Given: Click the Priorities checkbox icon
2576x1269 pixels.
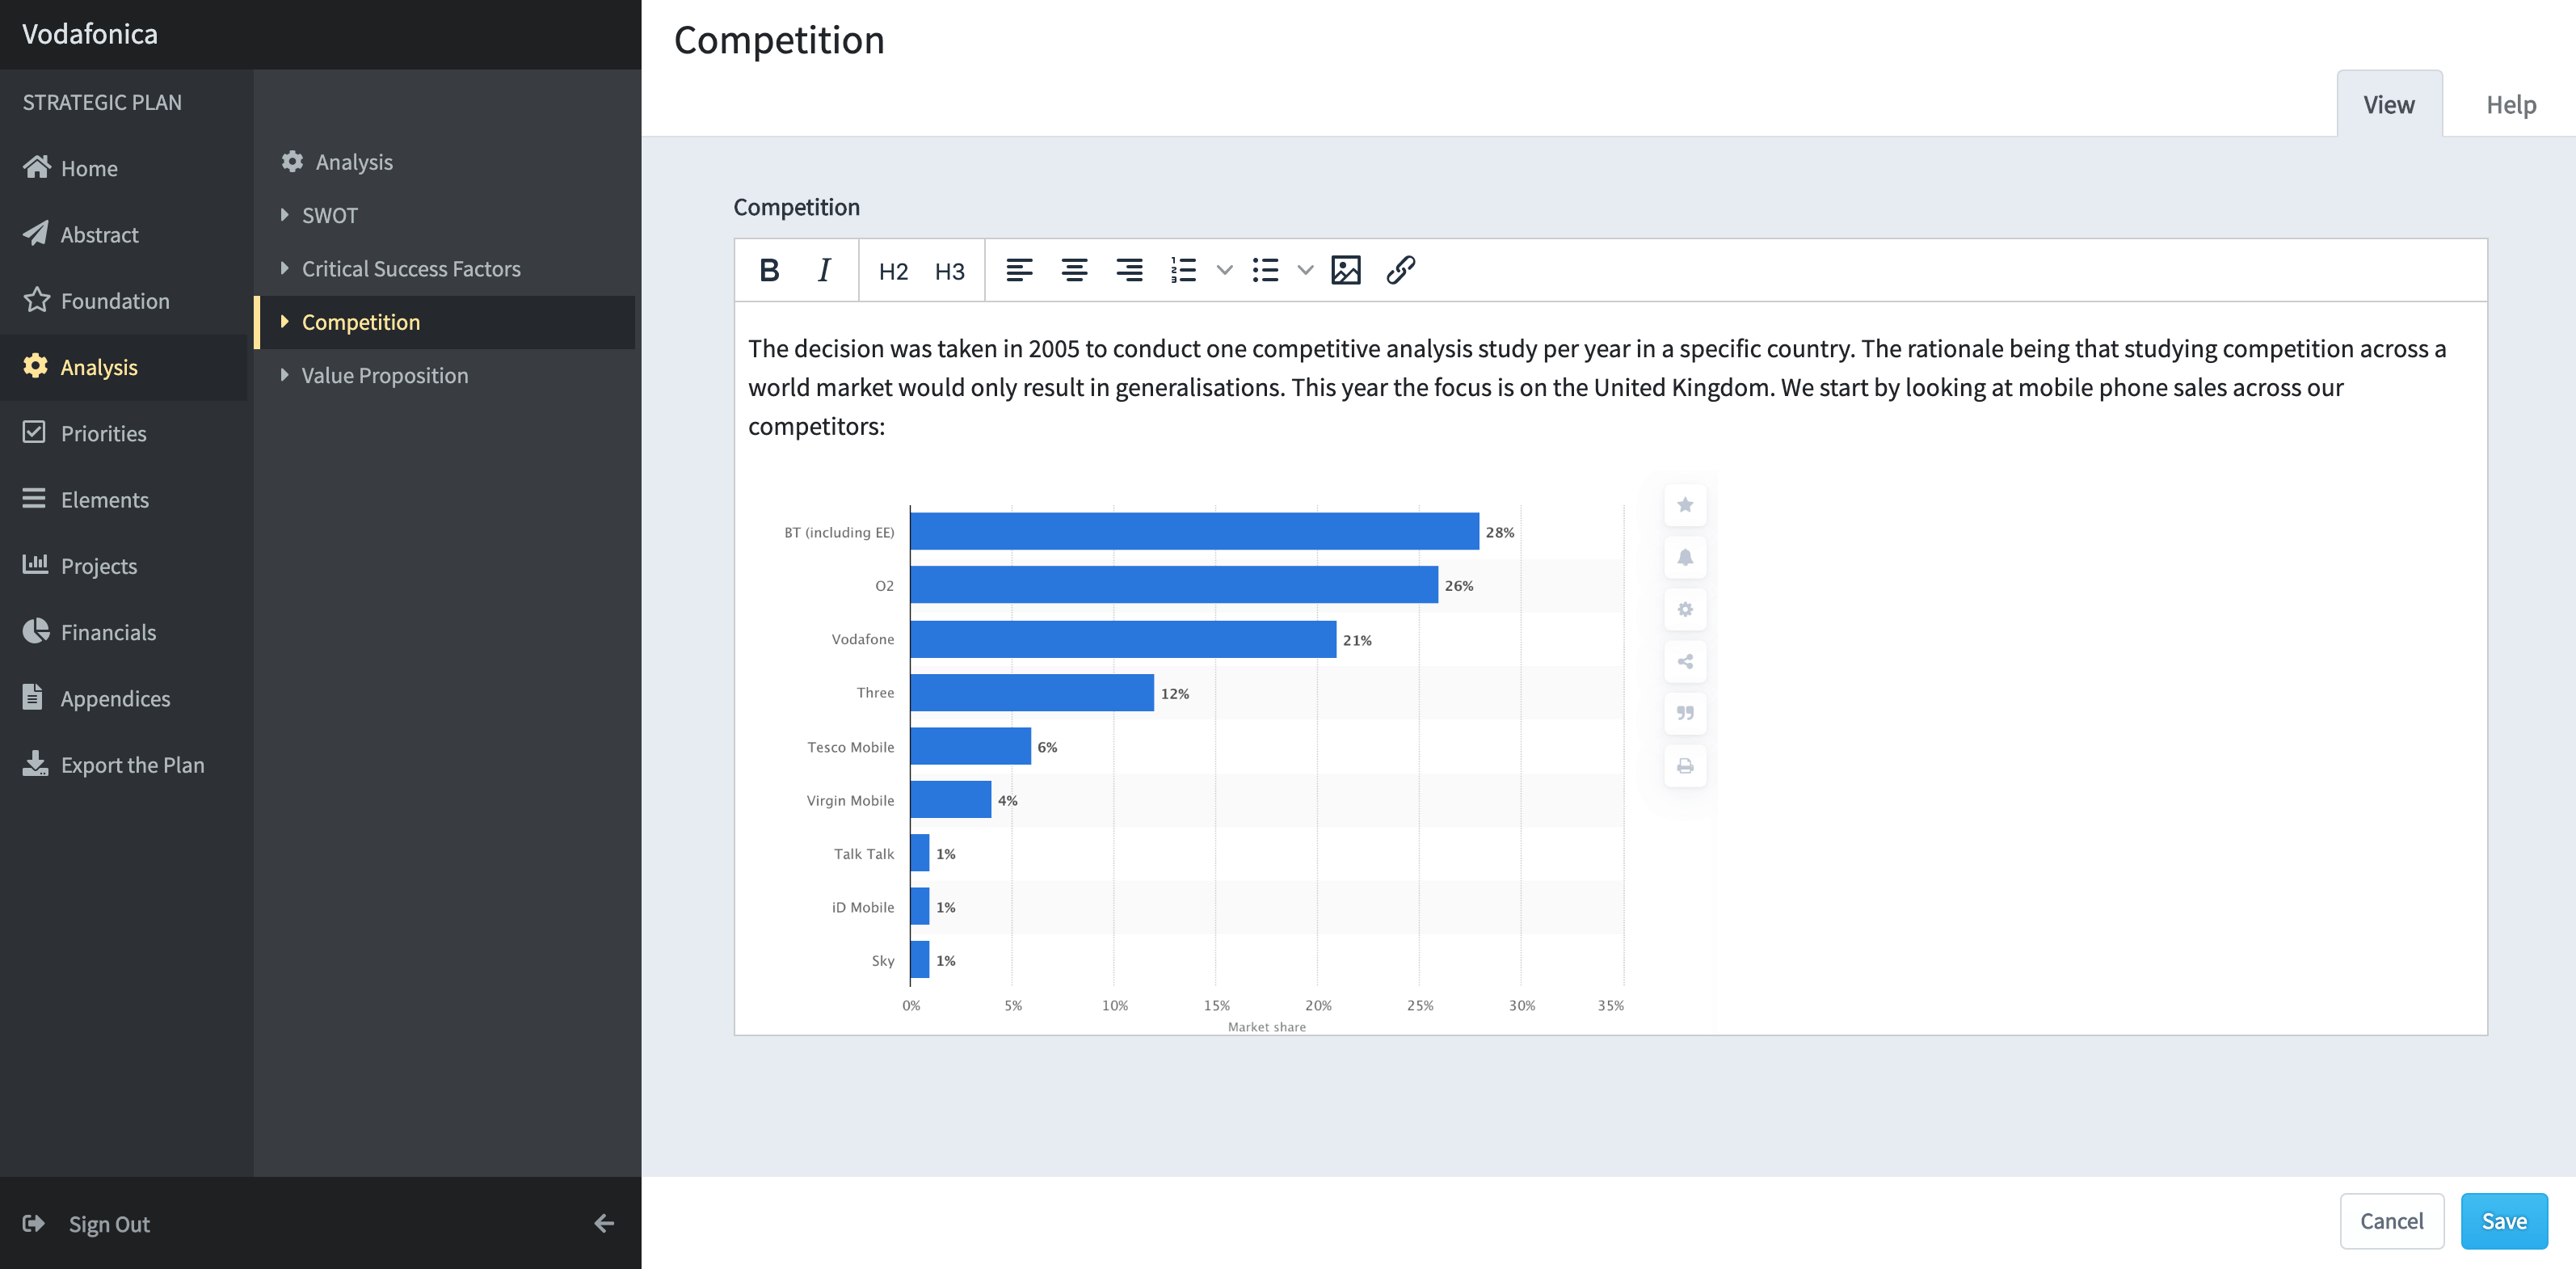Looking at the screenshot, I should [34, 432].
